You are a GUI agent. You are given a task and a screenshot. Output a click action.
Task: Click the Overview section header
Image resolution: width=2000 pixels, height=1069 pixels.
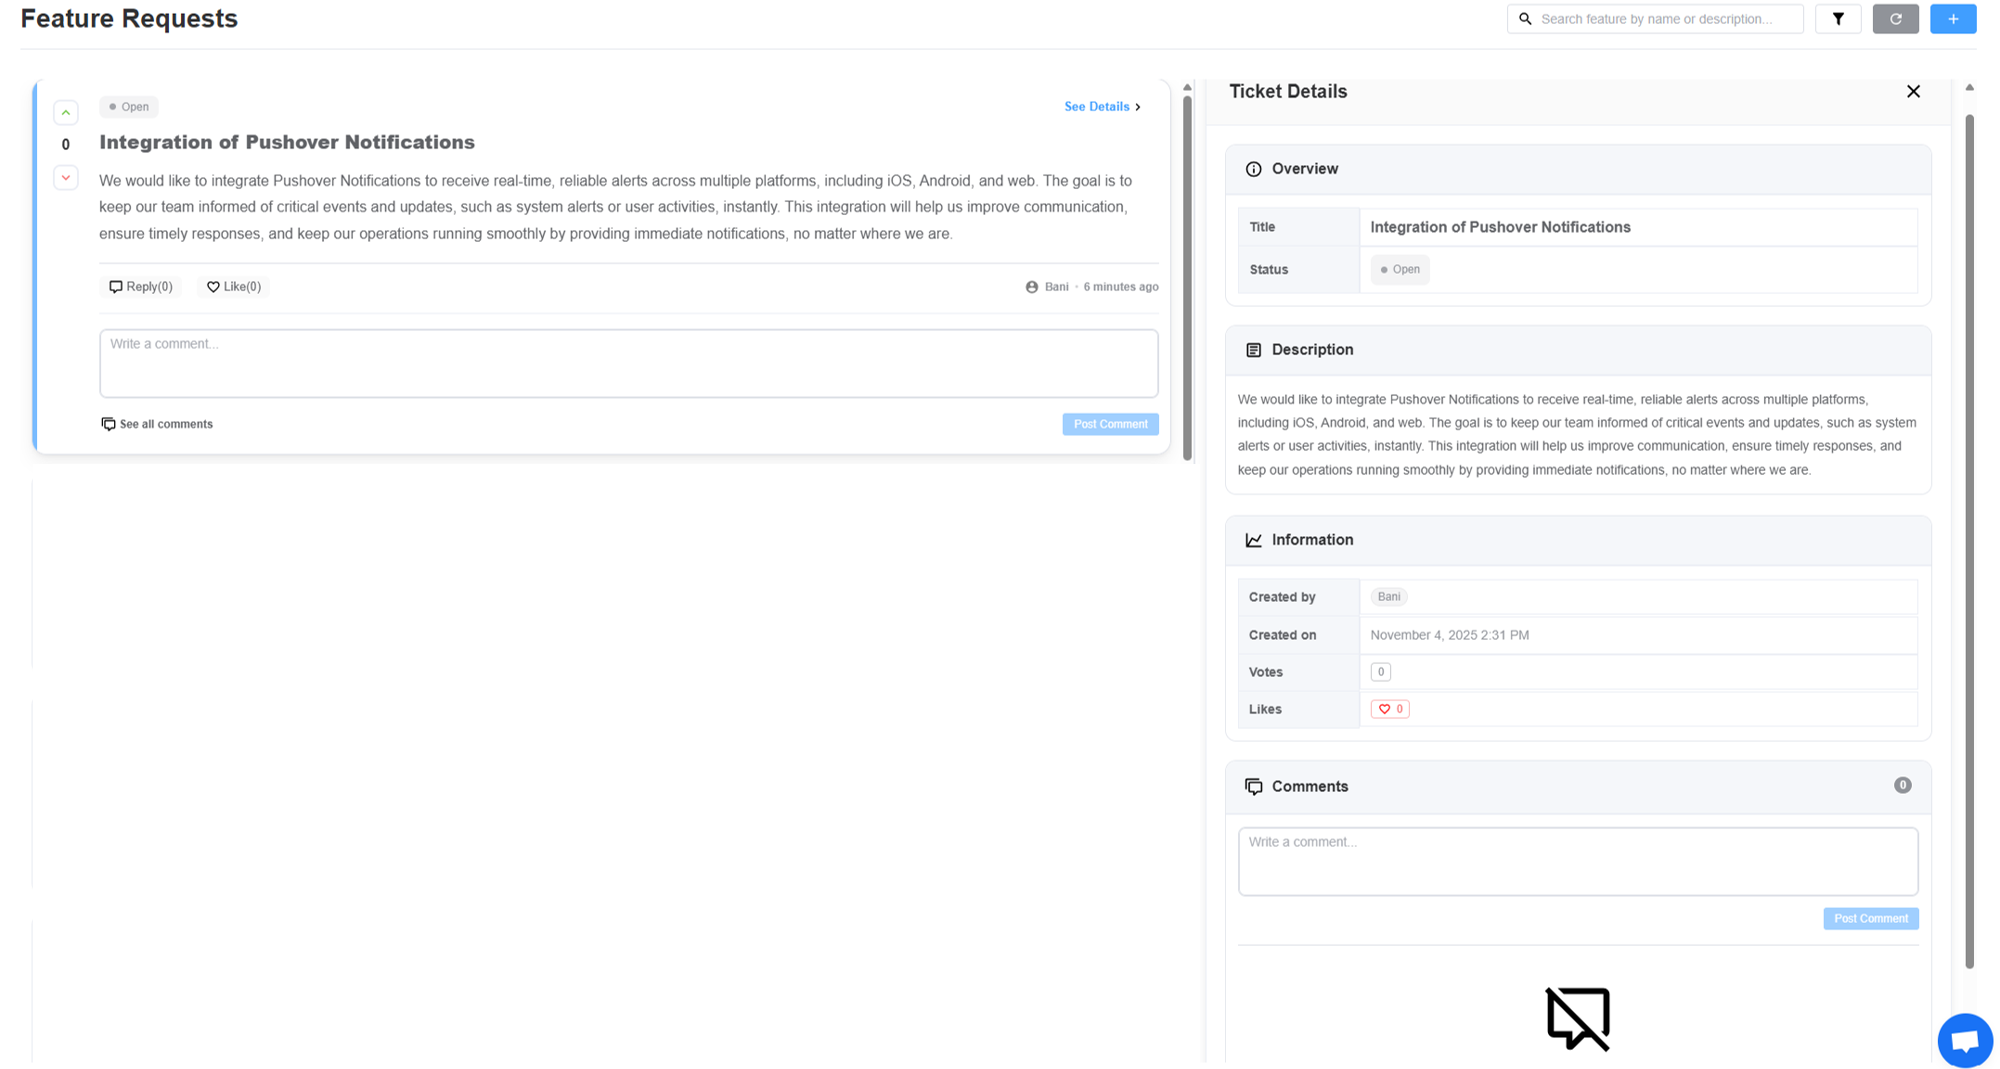click(x=1304, y=169)
